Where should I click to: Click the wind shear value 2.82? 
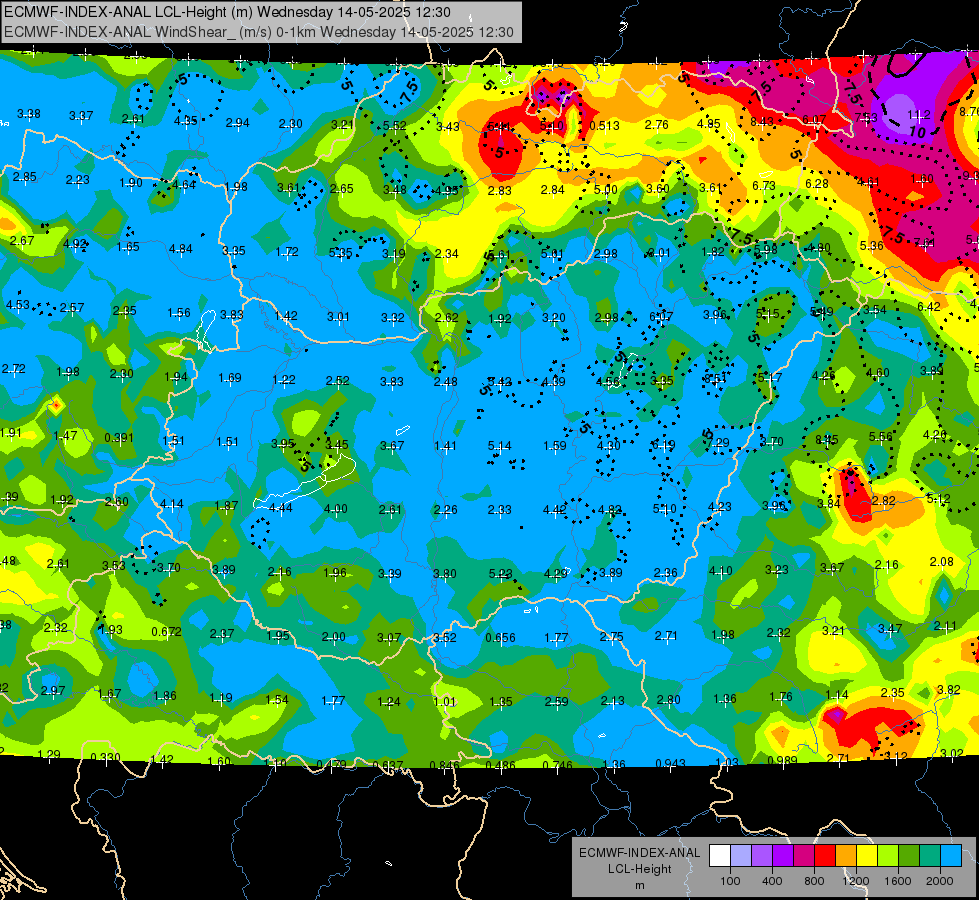[884, 501]
